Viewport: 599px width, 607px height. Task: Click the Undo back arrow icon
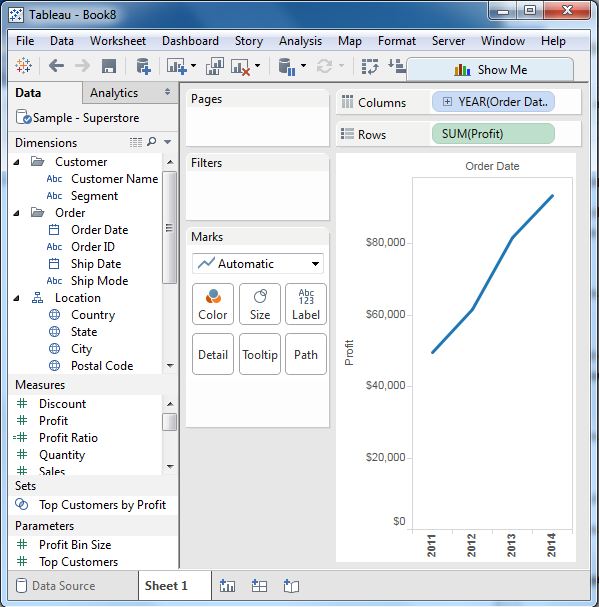point(56,66)
